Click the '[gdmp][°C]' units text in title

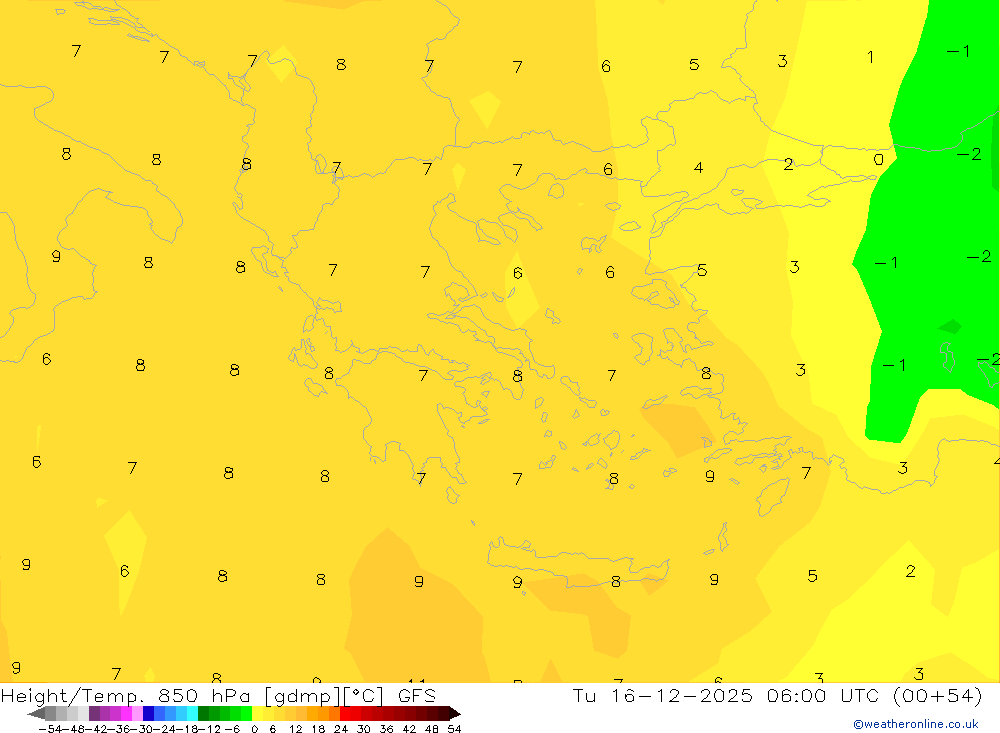pyautogui.click(x=324, y=696)
